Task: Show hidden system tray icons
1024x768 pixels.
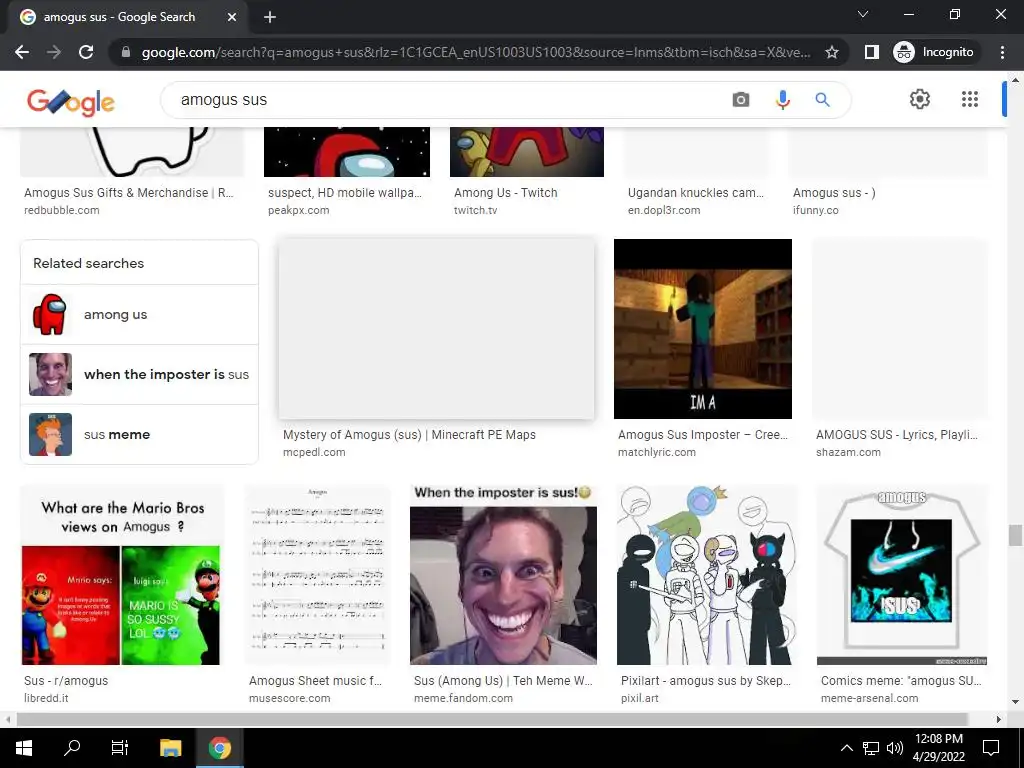Action: coord(846,748)
